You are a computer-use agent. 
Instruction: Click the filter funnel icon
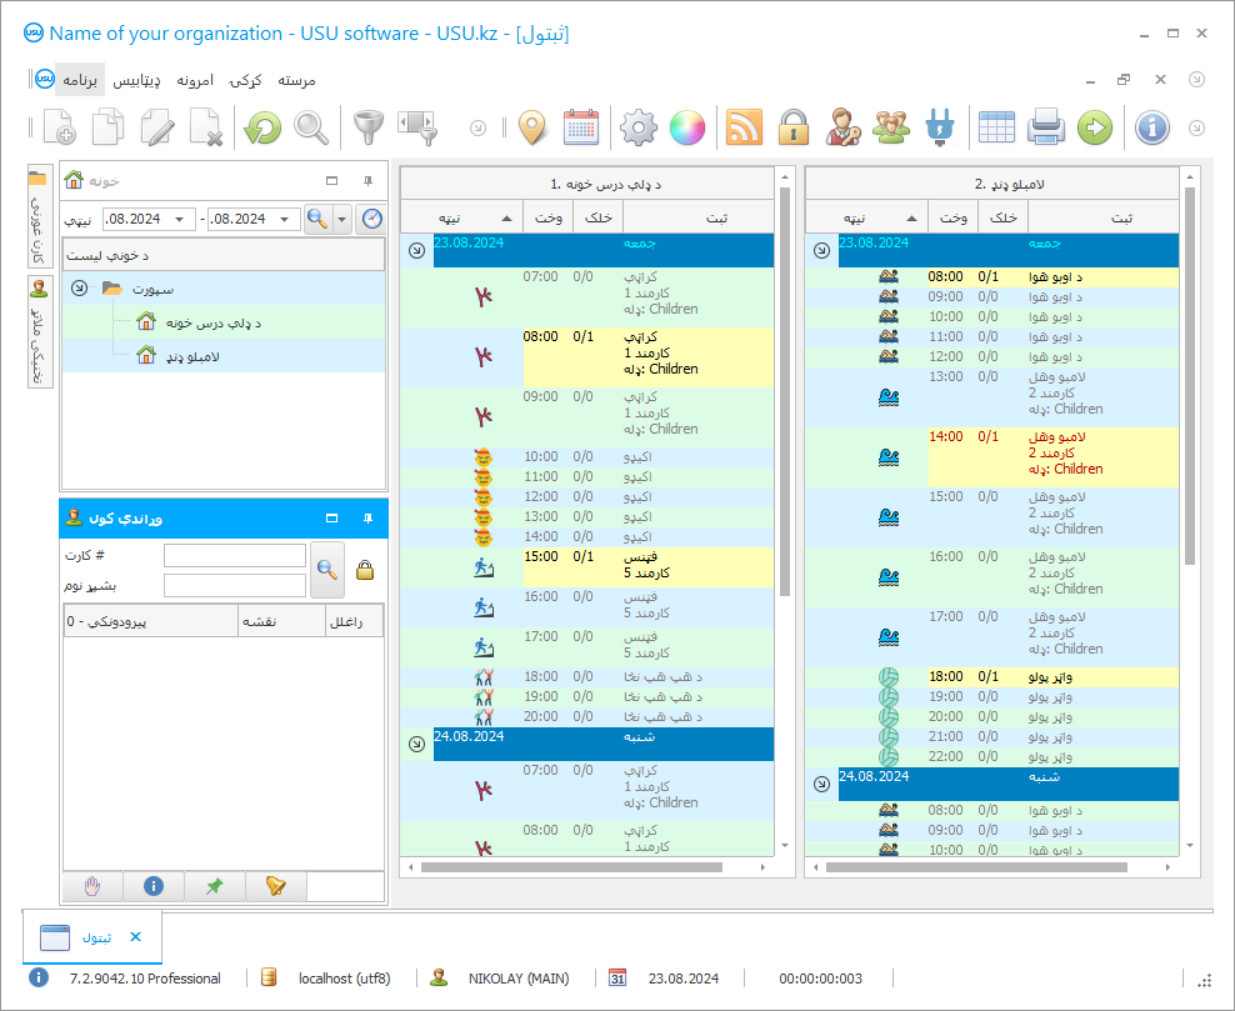click(368, 128)
